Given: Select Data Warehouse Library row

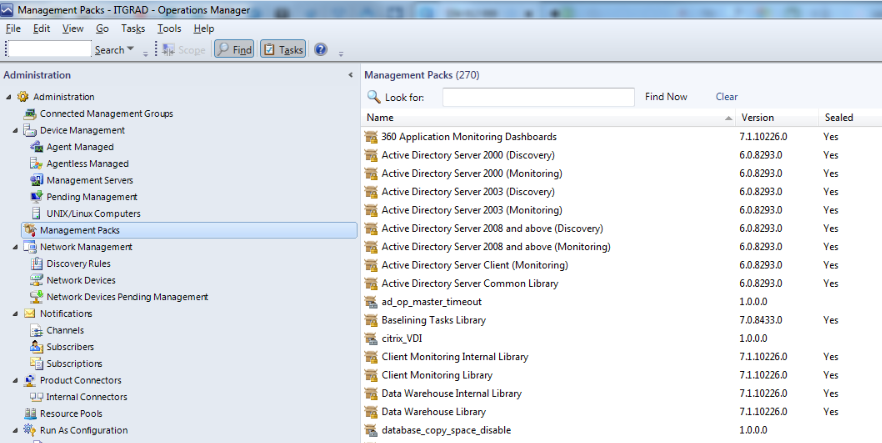Looking at the screenshot, I should coord(622,412).
